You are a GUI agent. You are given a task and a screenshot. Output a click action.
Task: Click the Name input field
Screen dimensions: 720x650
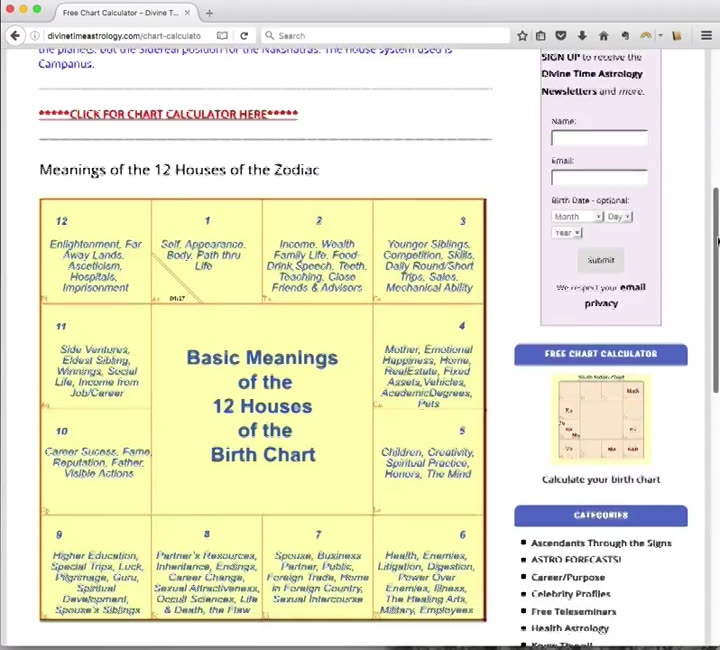click(x=600, y=138)
